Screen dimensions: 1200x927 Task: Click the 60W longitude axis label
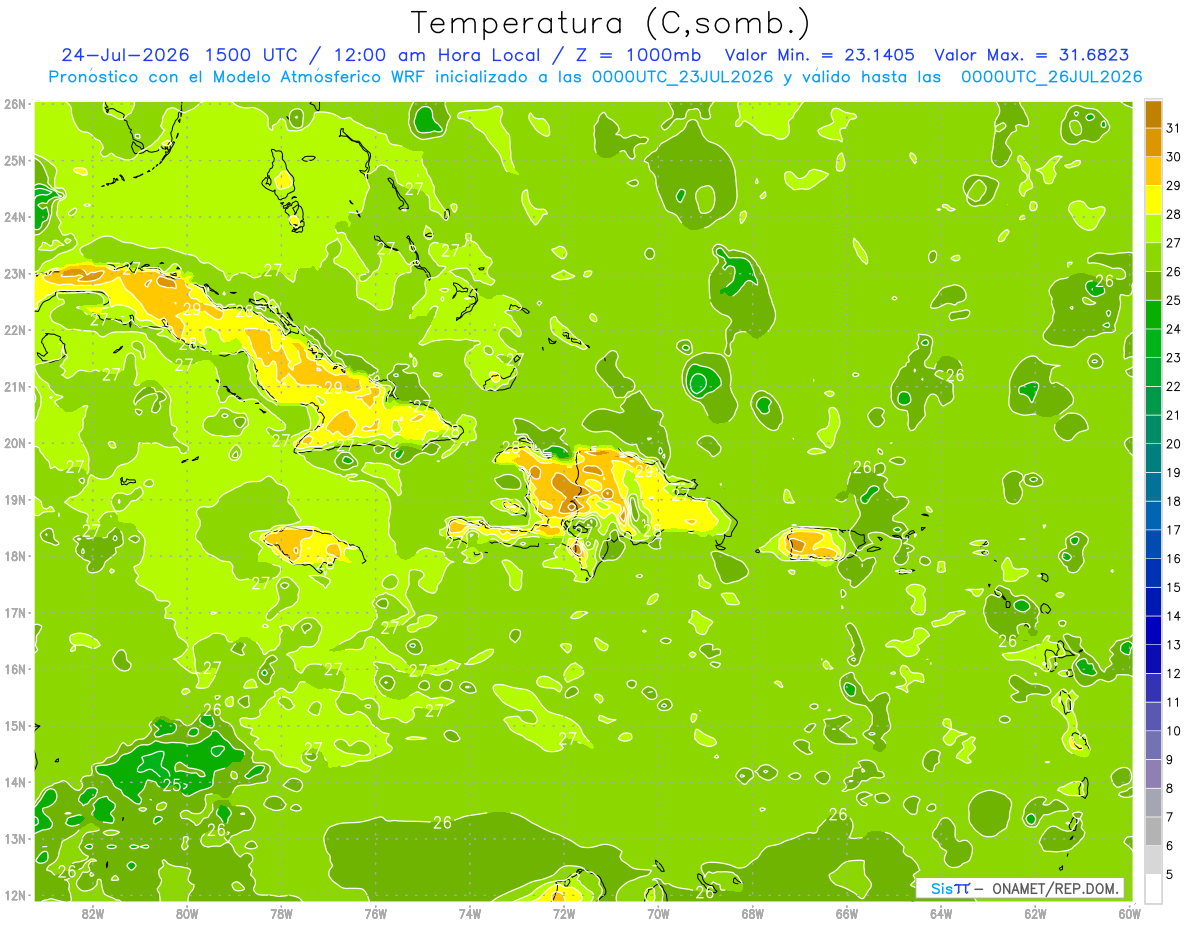pos(1129,912)
